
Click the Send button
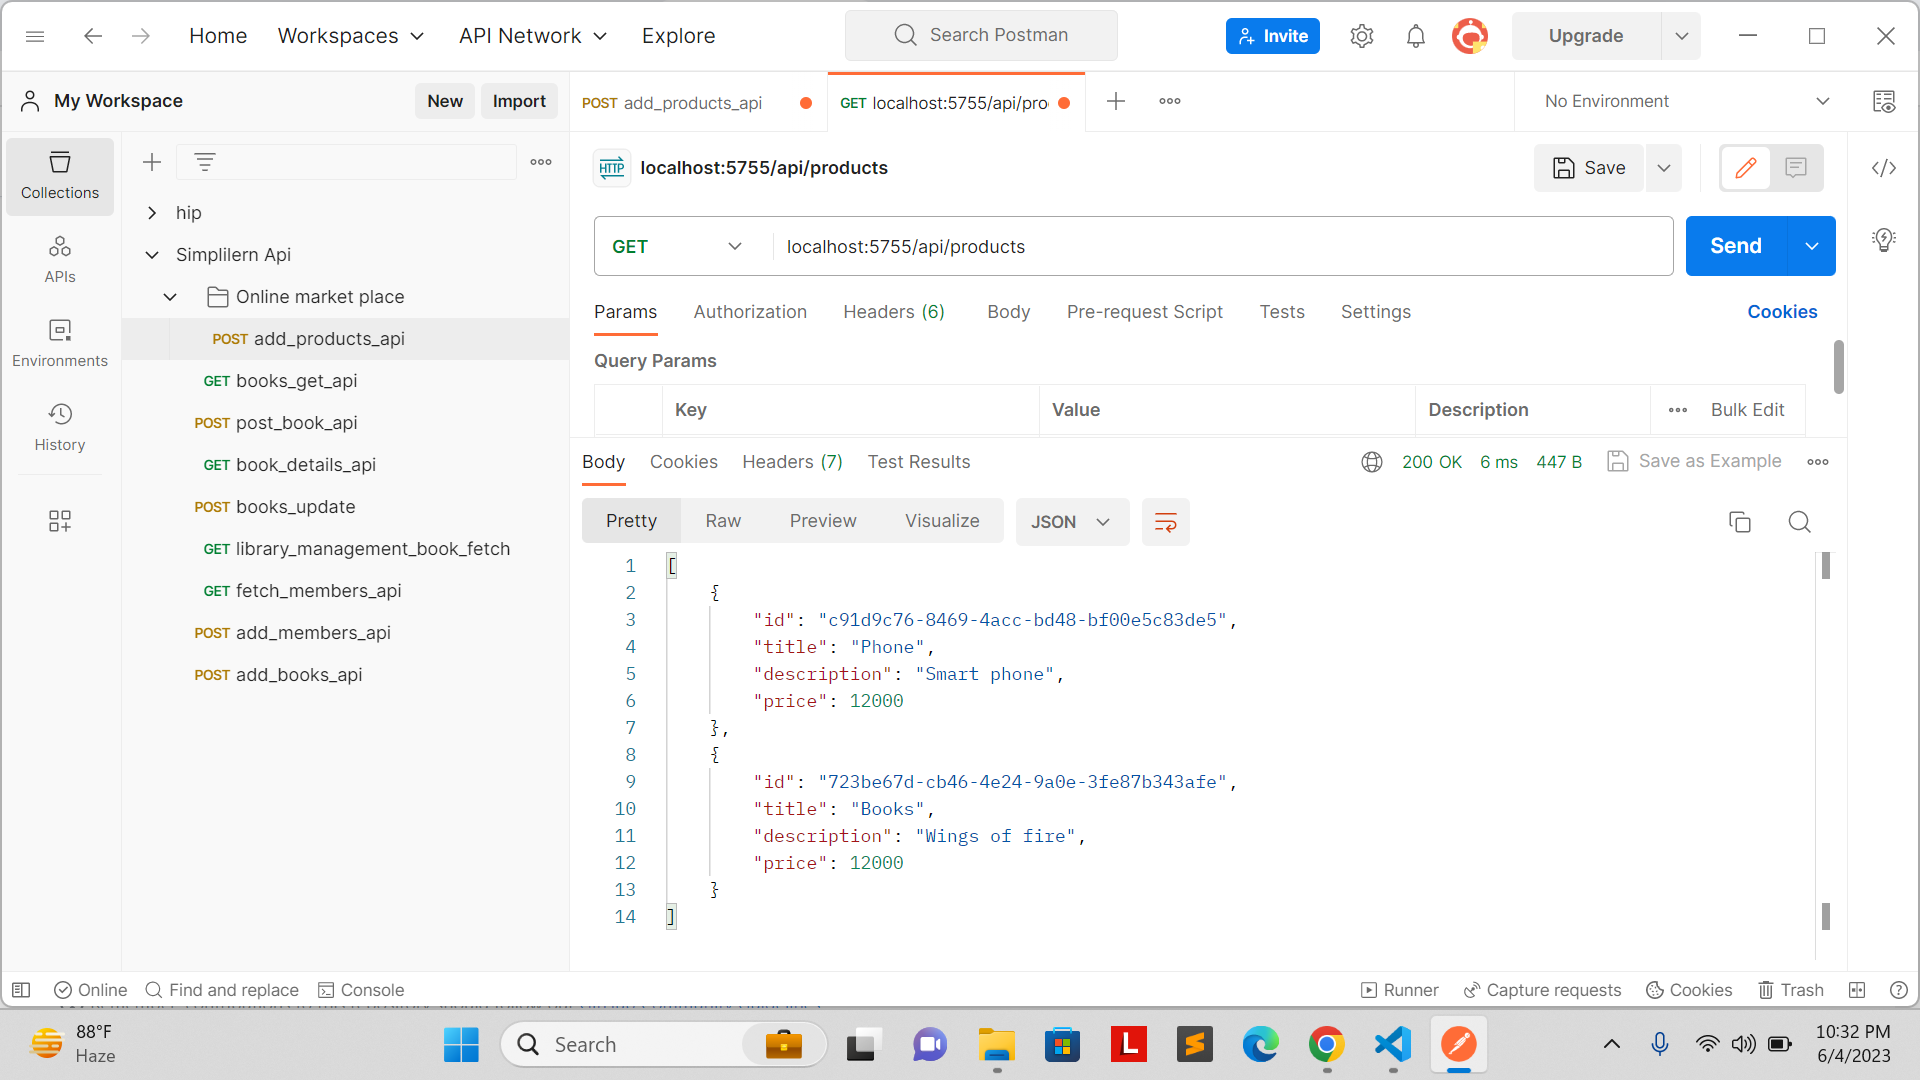(x=1735, y=245)
